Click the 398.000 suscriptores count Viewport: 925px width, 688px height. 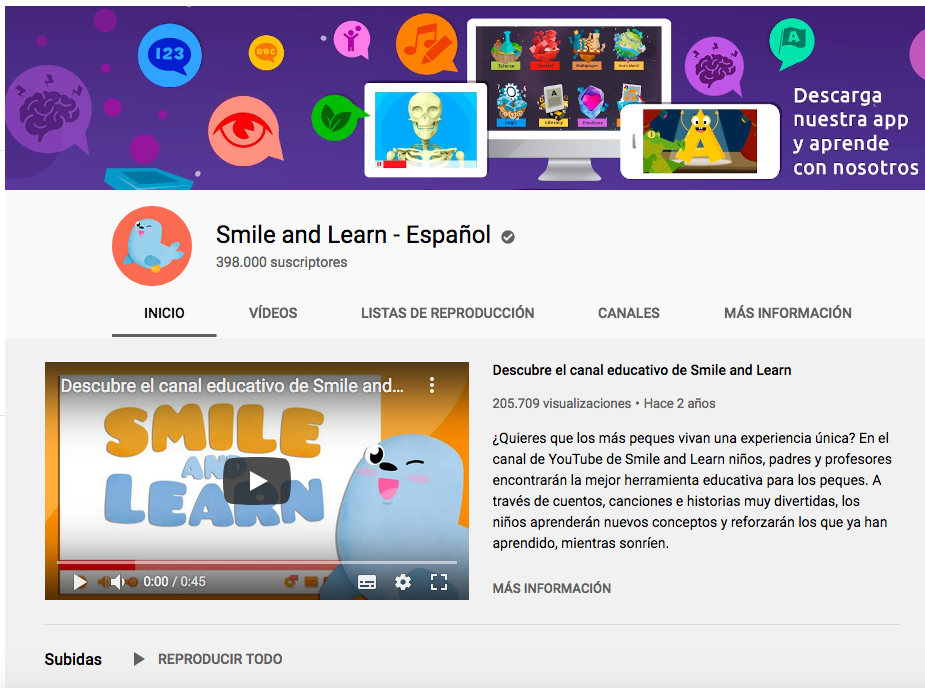pos(281,262)
